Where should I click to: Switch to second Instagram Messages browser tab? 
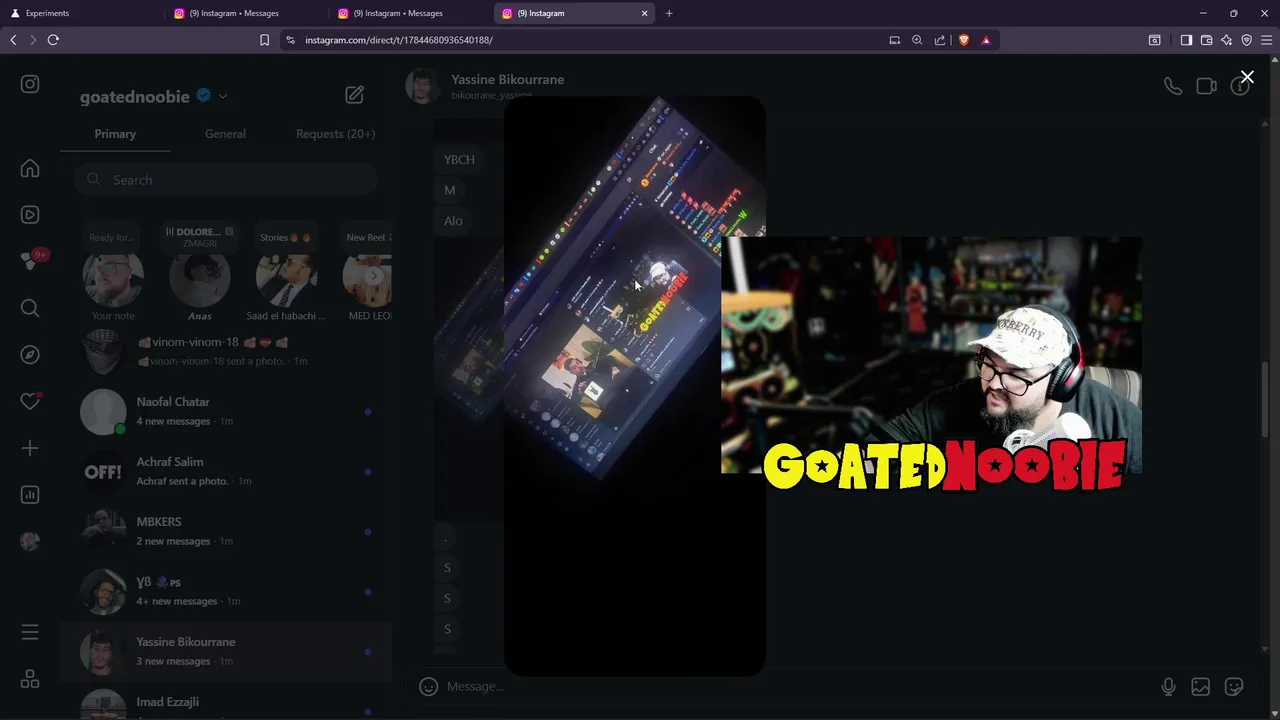409,13
